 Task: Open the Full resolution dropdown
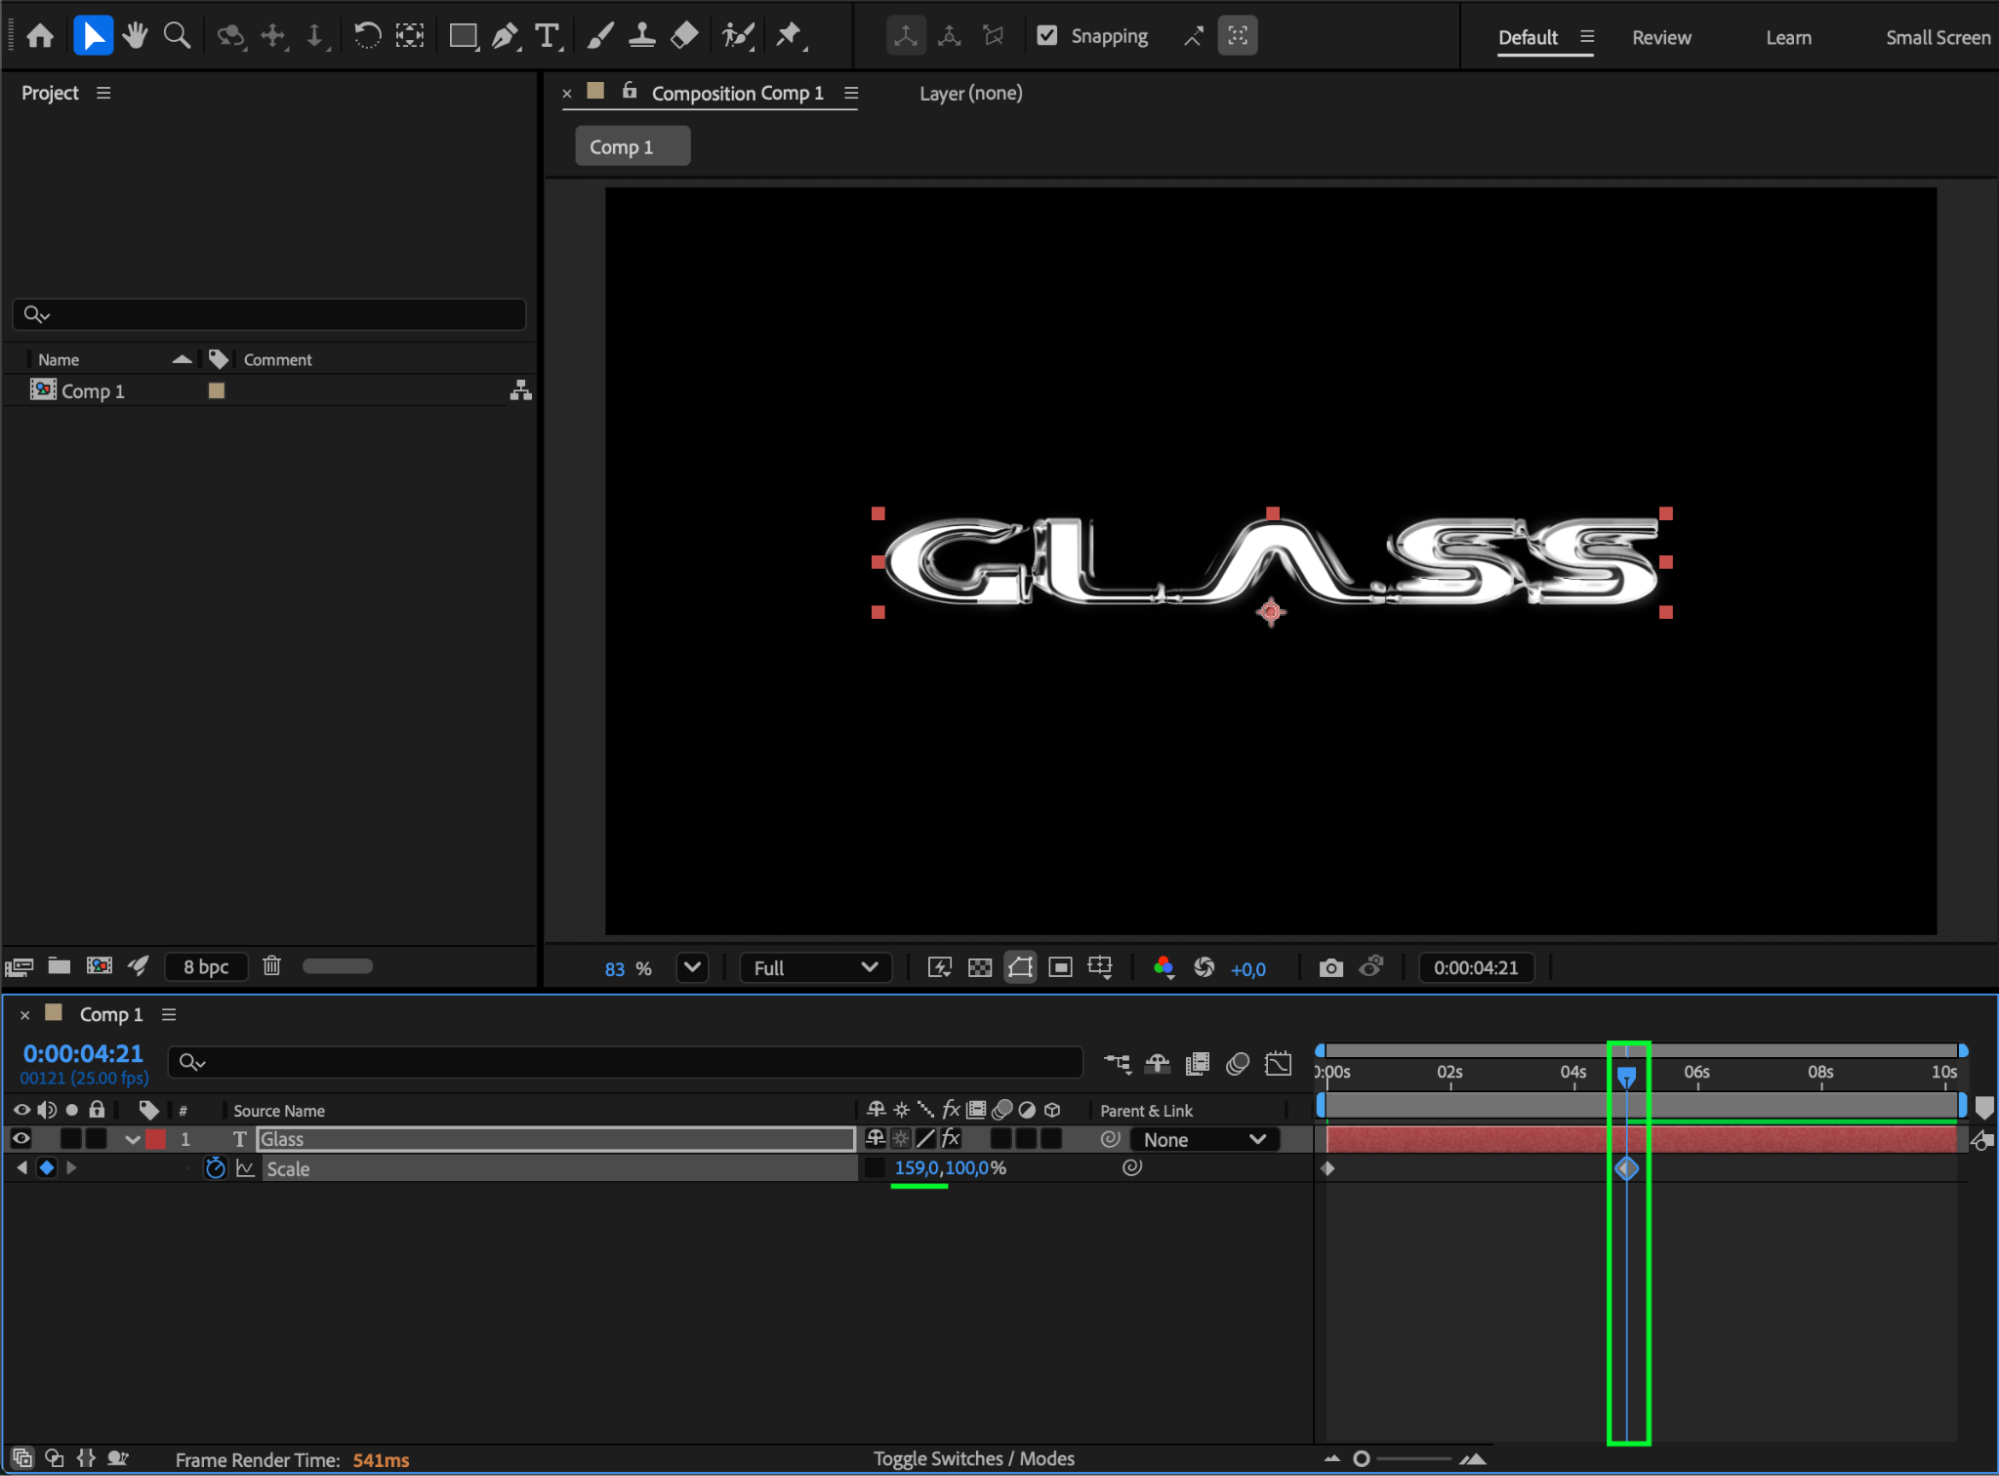(815, 967)
